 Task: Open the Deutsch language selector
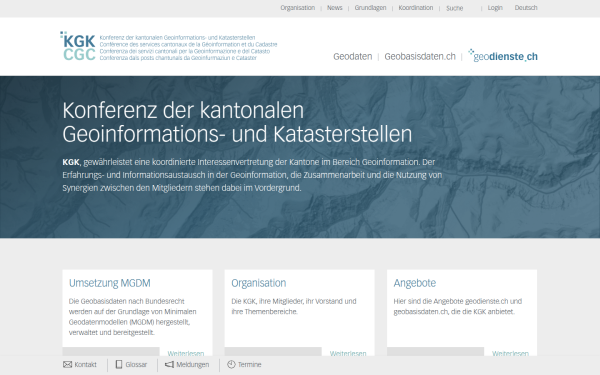(x=526, y=8)
